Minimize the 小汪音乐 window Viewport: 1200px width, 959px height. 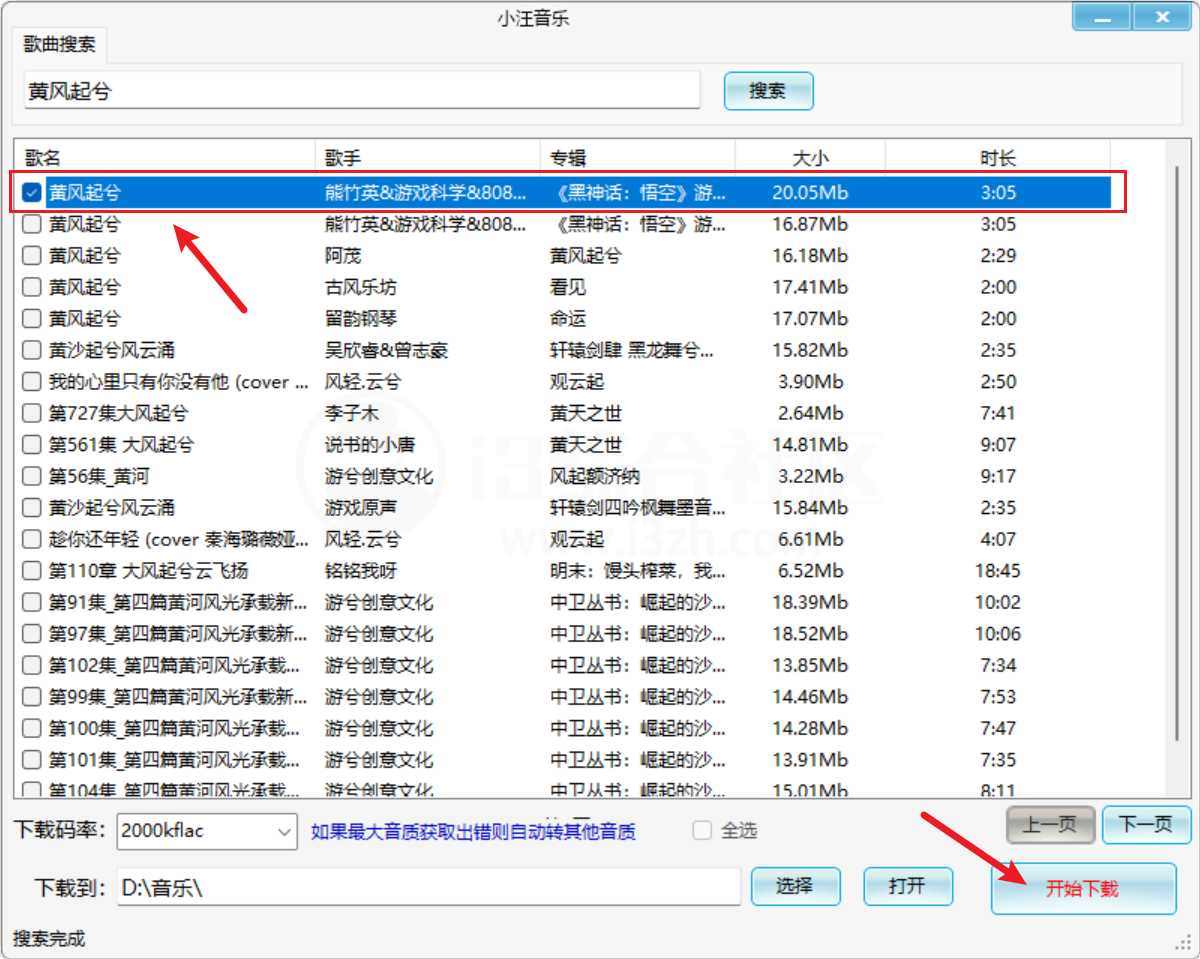[x=1104, y=17]
